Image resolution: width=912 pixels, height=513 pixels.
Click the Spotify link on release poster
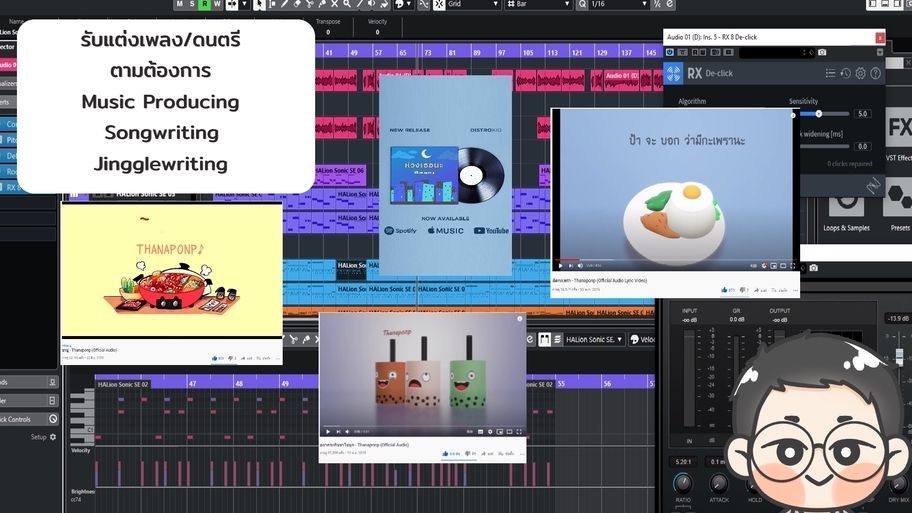pyautogui.click(x=403, y=231)
